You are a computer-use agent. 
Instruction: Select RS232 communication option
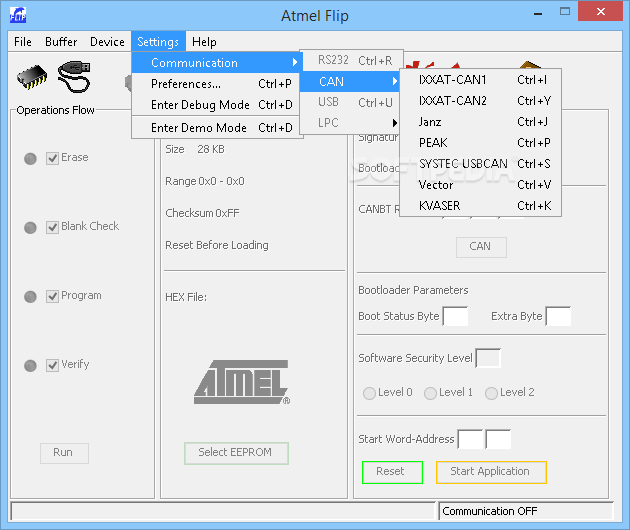pos(351,60)
